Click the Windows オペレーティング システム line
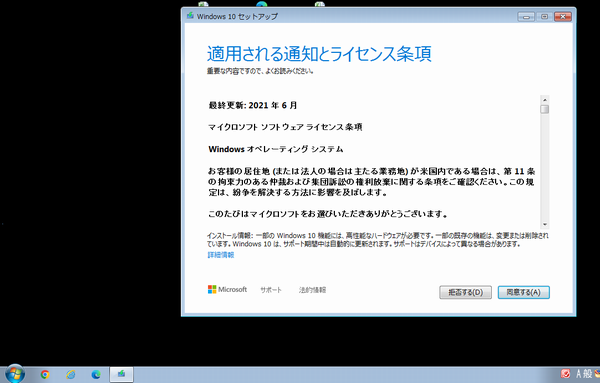 tap(276, 149)
